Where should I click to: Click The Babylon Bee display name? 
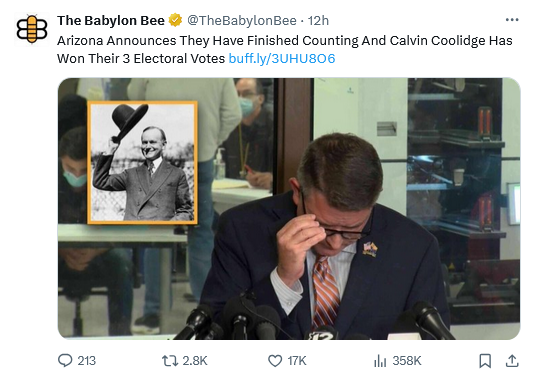111,20
